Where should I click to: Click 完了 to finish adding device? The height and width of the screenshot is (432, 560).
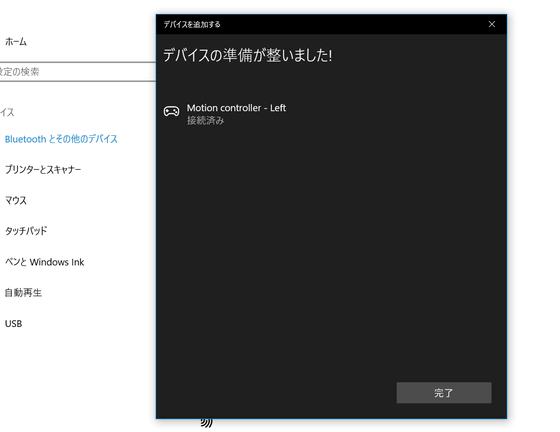coord(444,393)
